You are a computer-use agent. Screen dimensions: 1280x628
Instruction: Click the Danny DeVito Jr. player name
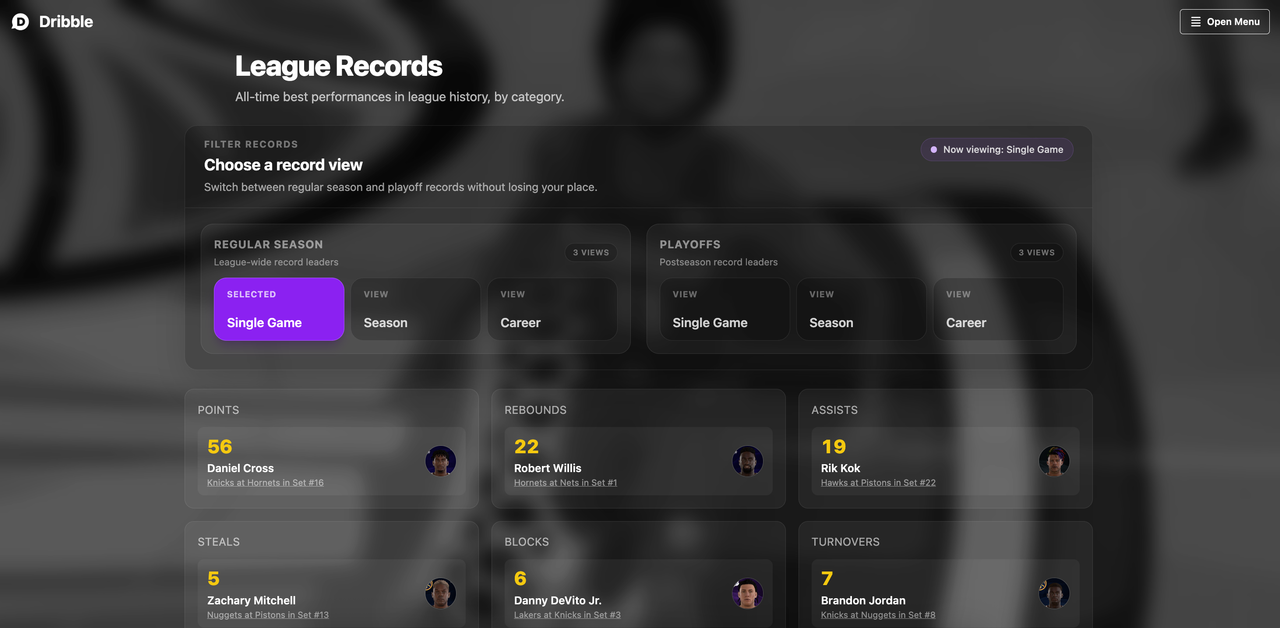coord(558,600)
